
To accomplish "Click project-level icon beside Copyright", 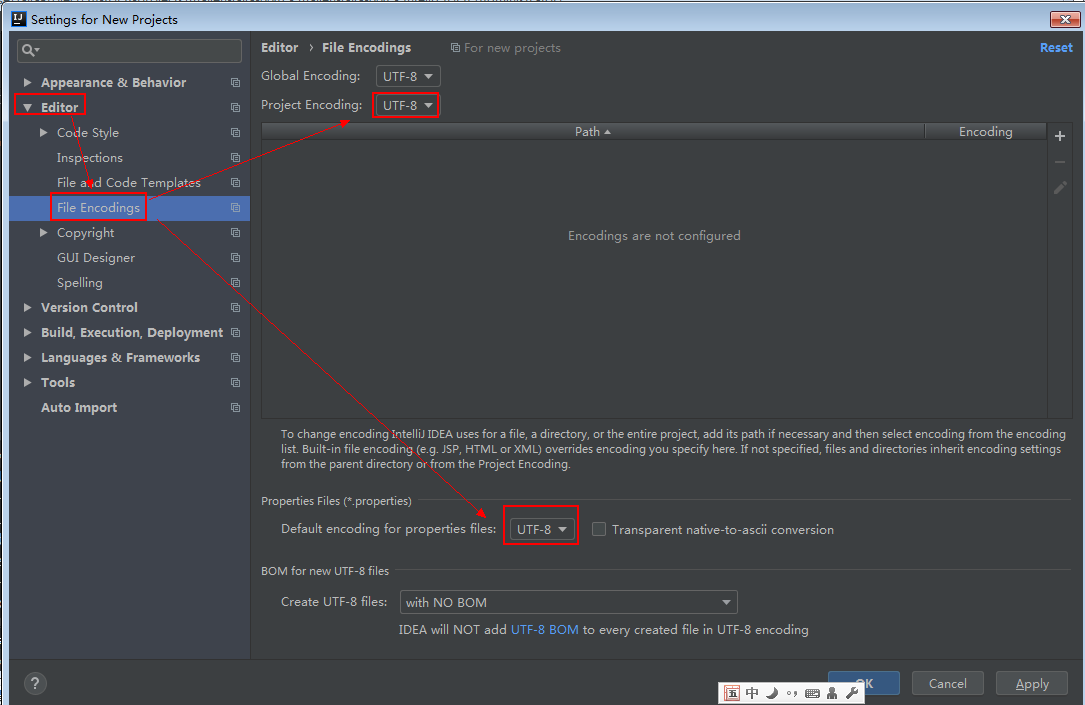I will click(x=235, y=232).
